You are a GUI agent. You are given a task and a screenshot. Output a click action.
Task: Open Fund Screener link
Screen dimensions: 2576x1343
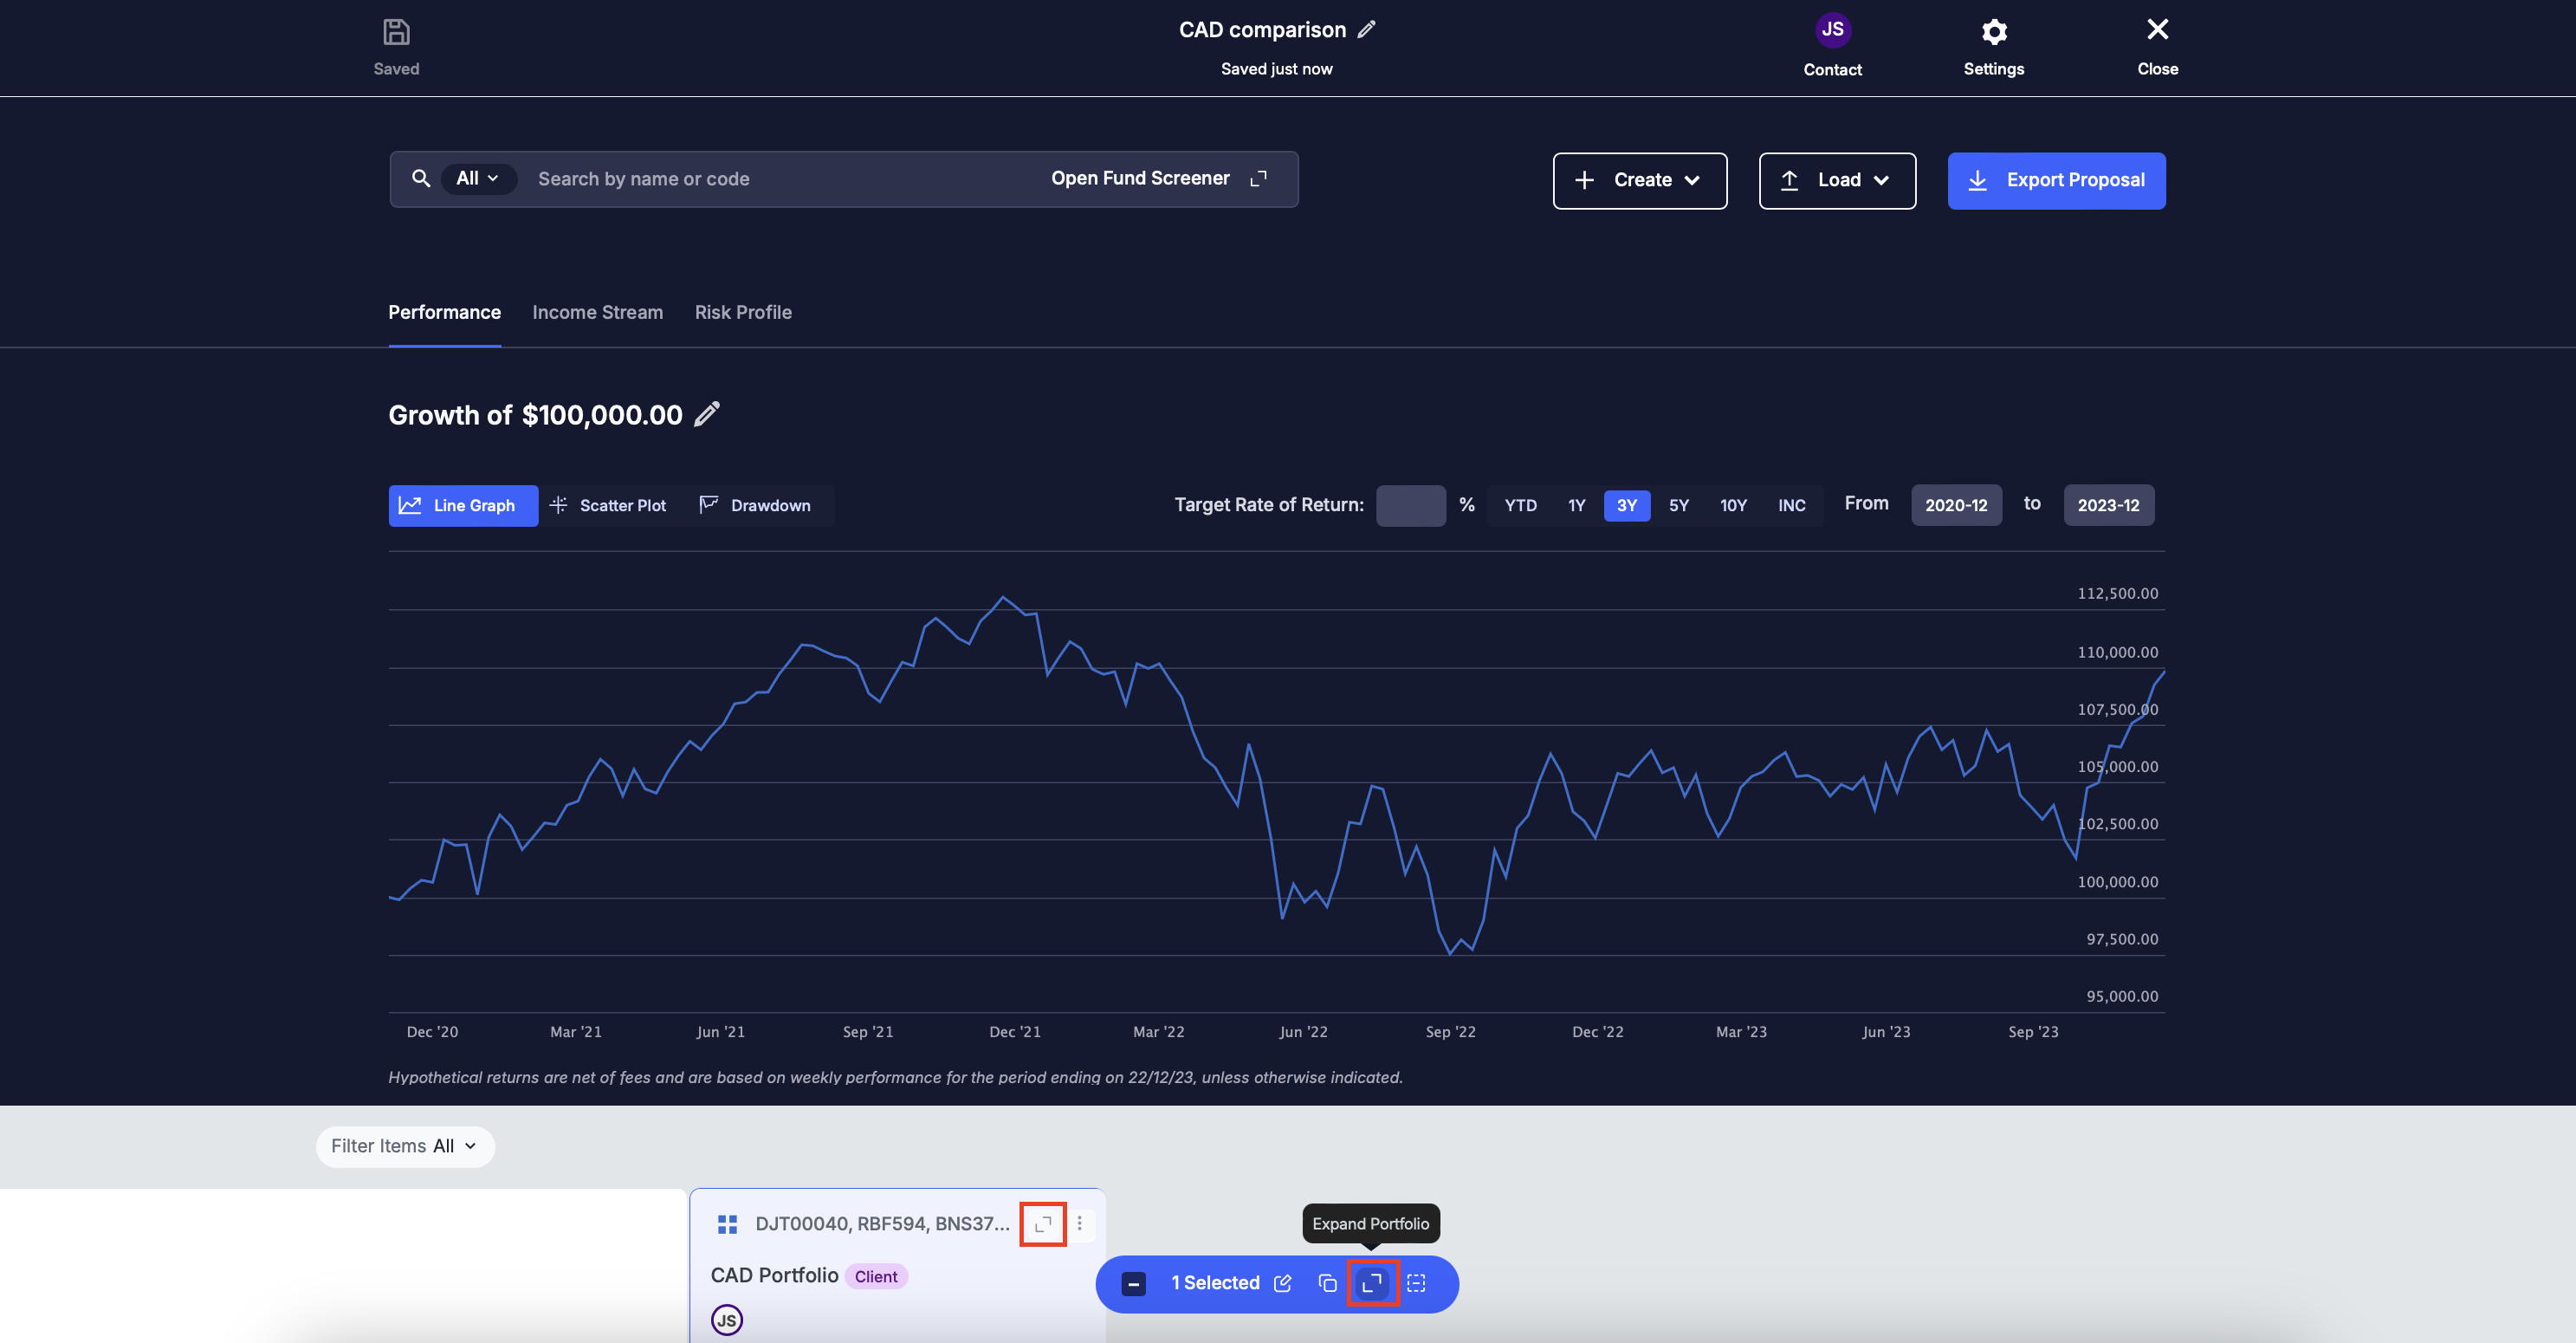tap(1158, 178)
